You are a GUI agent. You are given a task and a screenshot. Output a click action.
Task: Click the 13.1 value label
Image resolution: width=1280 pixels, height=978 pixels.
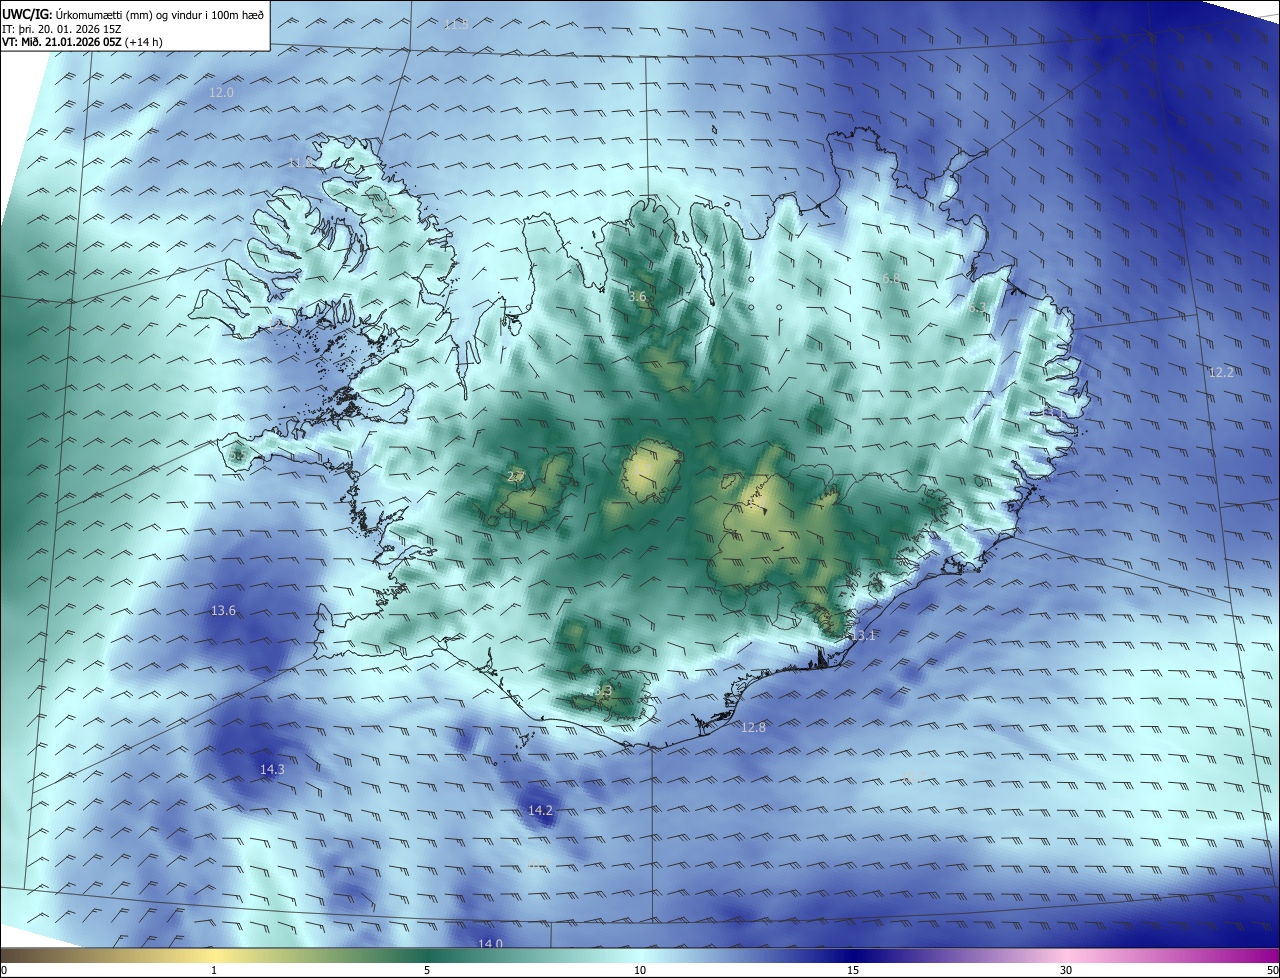[x=863, y=635]
